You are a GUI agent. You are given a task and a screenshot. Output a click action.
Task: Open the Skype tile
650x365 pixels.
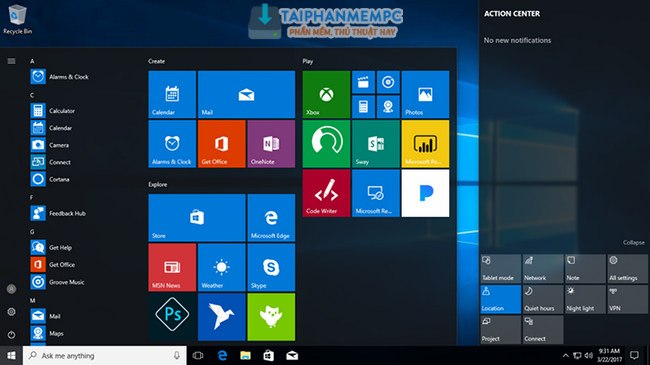[271, 268]
